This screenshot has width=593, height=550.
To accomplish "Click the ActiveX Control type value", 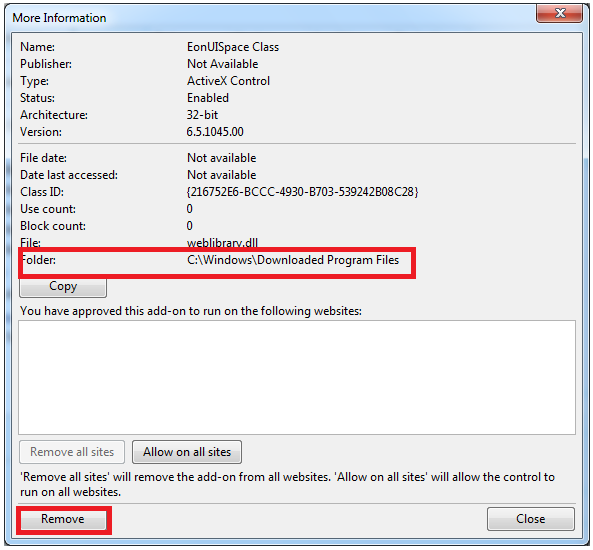I will tap(228, 81).
